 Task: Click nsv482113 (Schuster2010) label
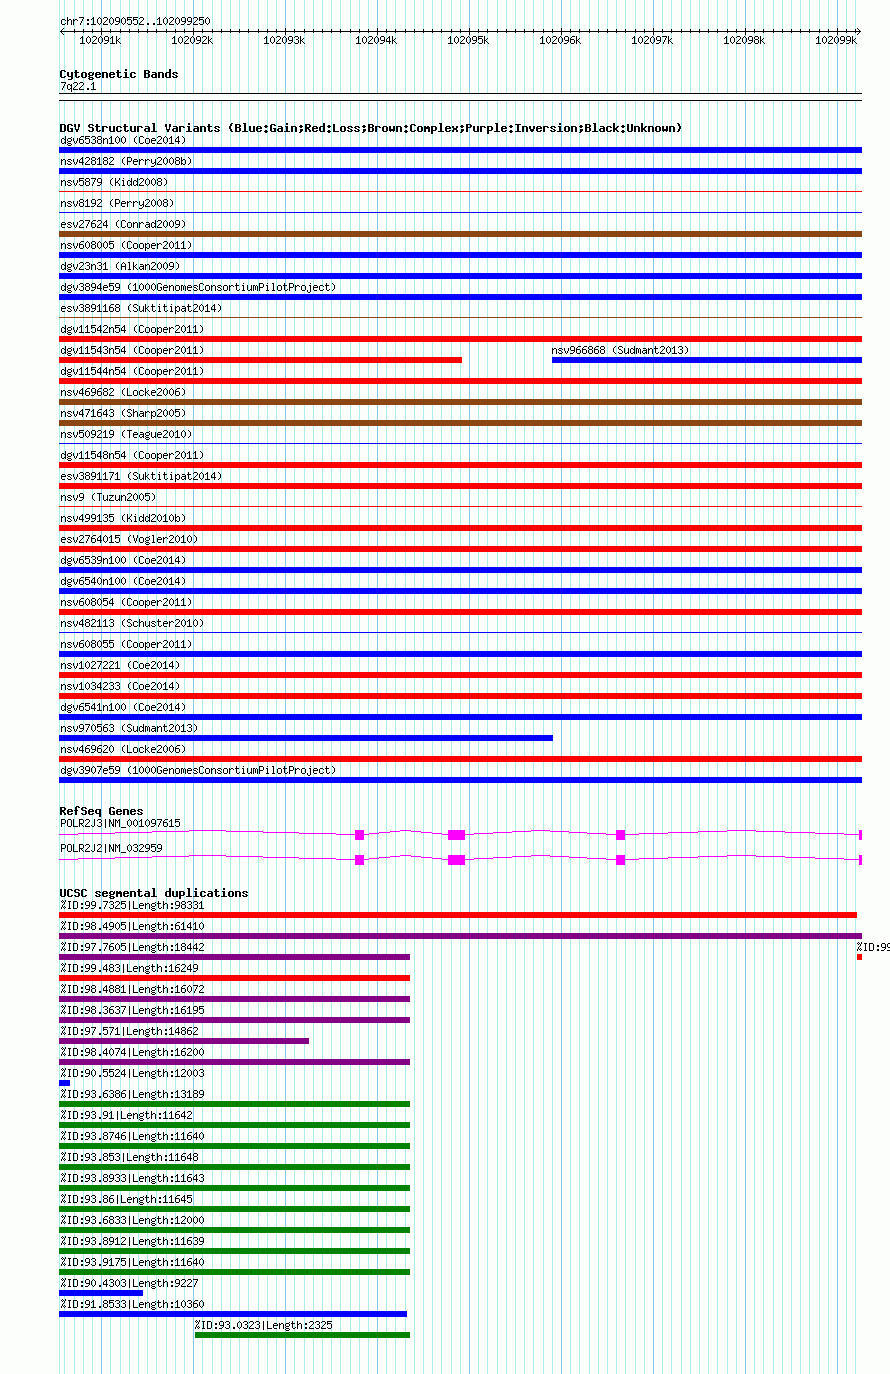[x=132, y=623]
